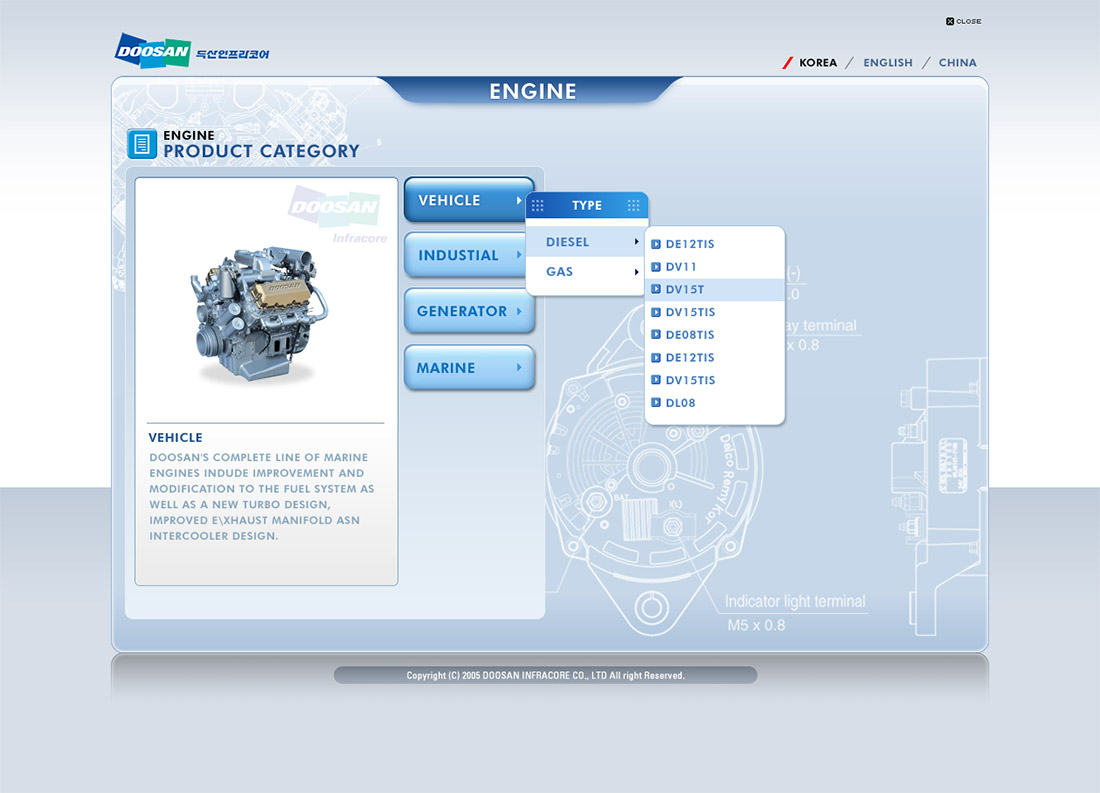Click the VEHICLE description heading
The width and height of the screenshot is (1100, 793).
(x=175, y=437)
